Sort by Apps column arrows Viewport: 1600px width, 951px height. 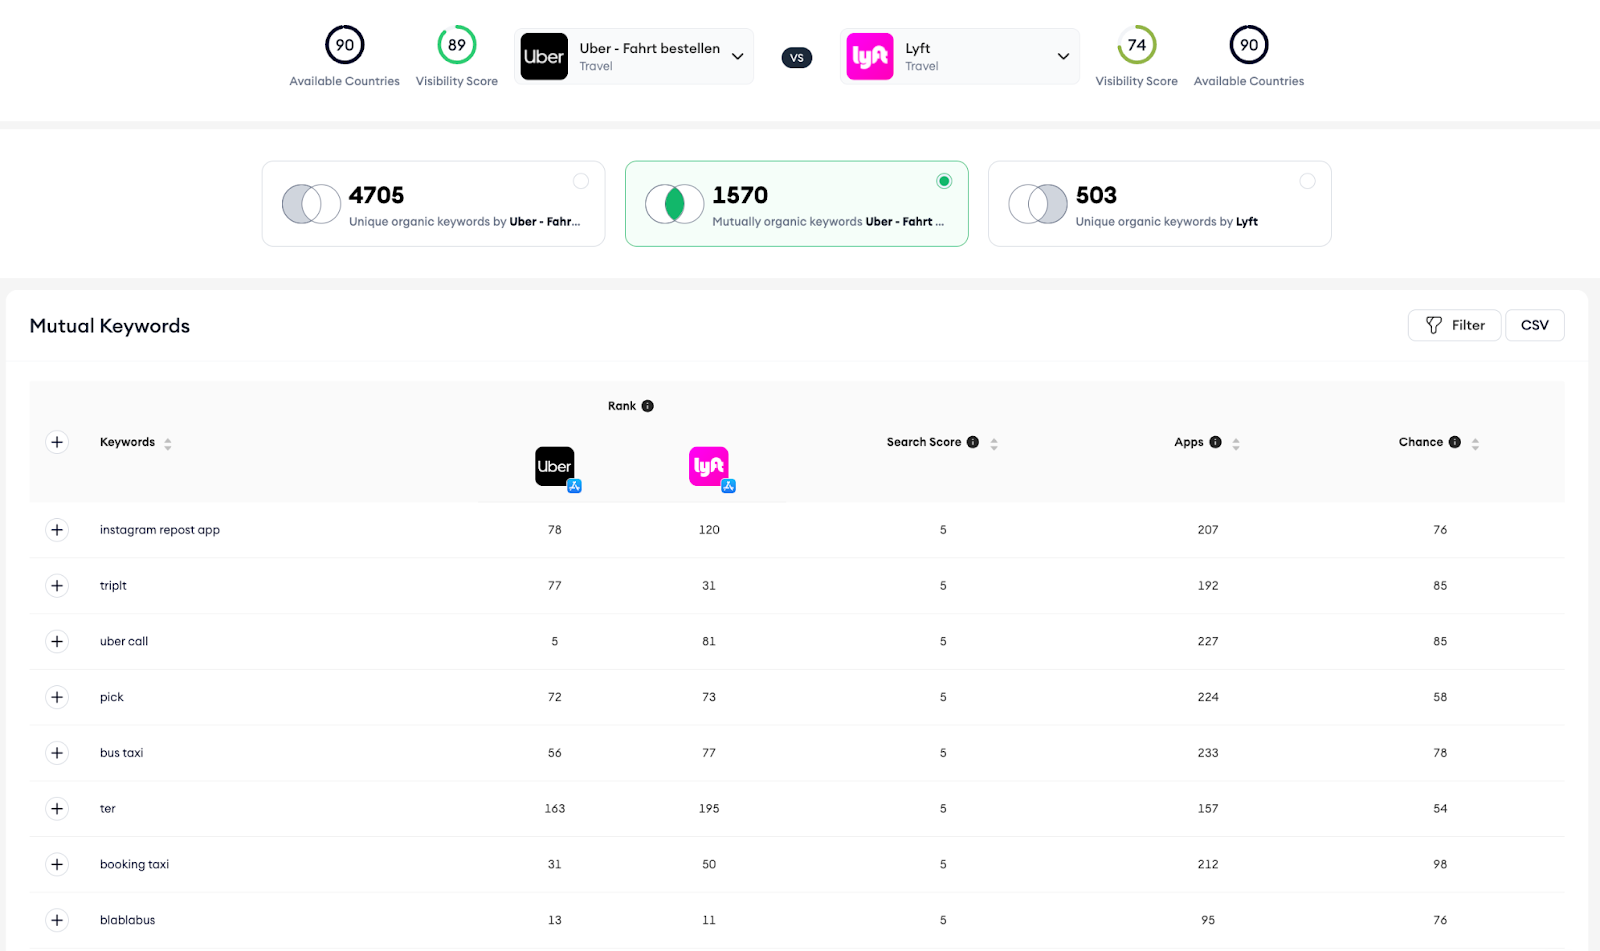click(x=1236, y=443)
